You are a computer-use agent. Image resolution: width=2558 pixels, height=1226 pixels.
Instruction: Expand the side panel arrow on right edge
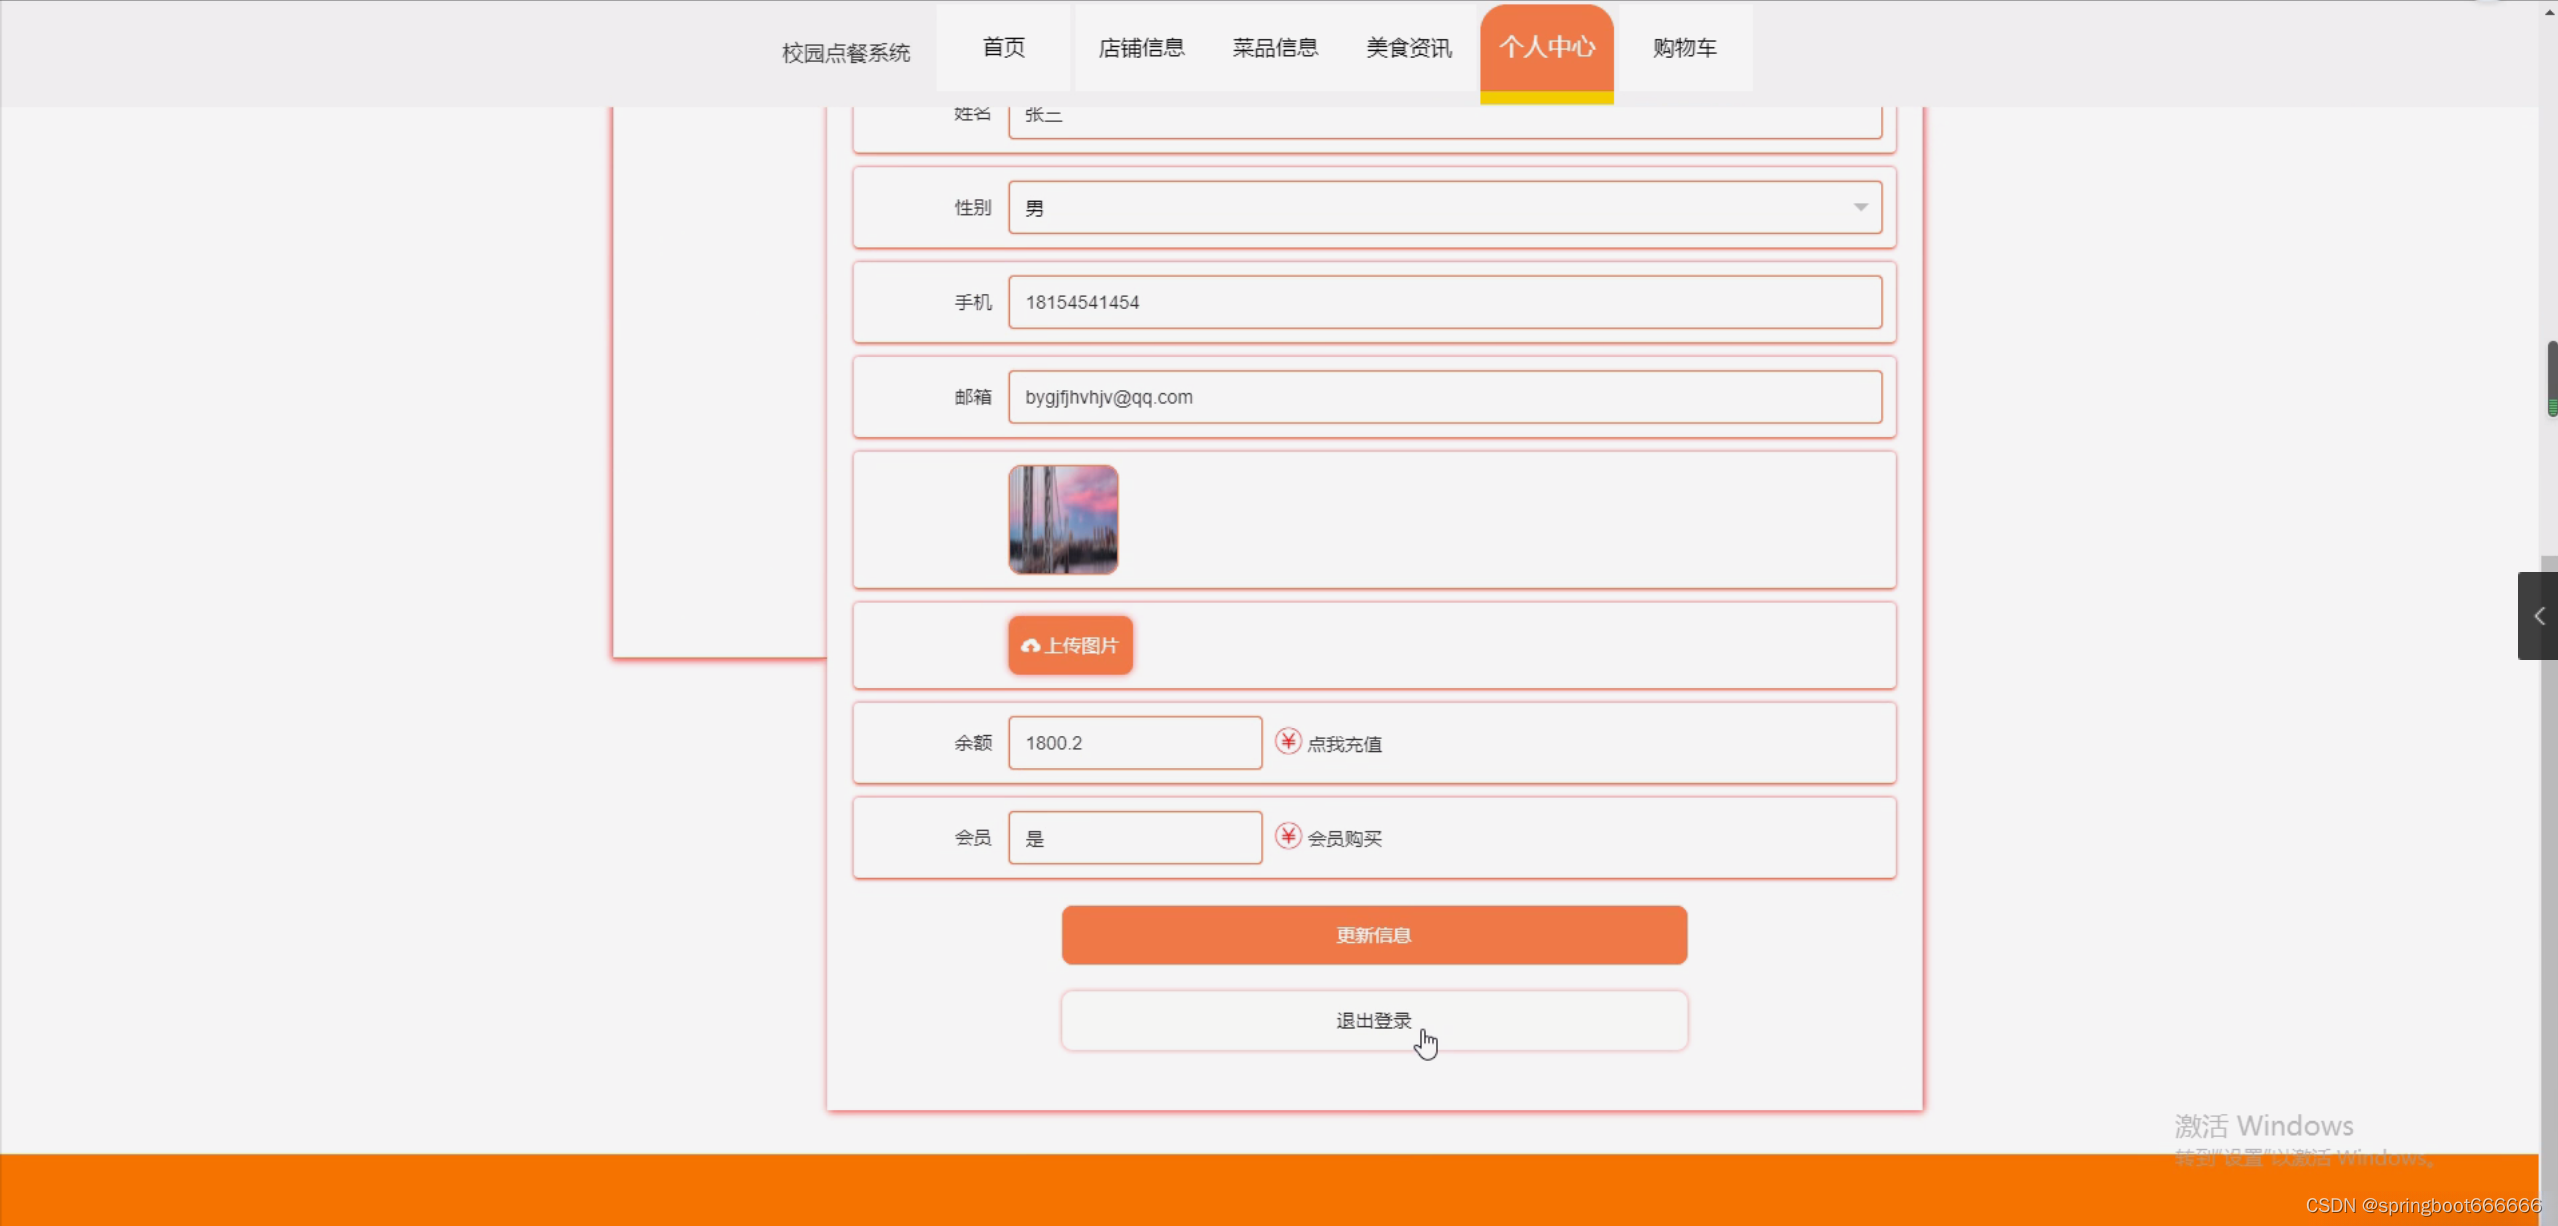(2538, 616)
